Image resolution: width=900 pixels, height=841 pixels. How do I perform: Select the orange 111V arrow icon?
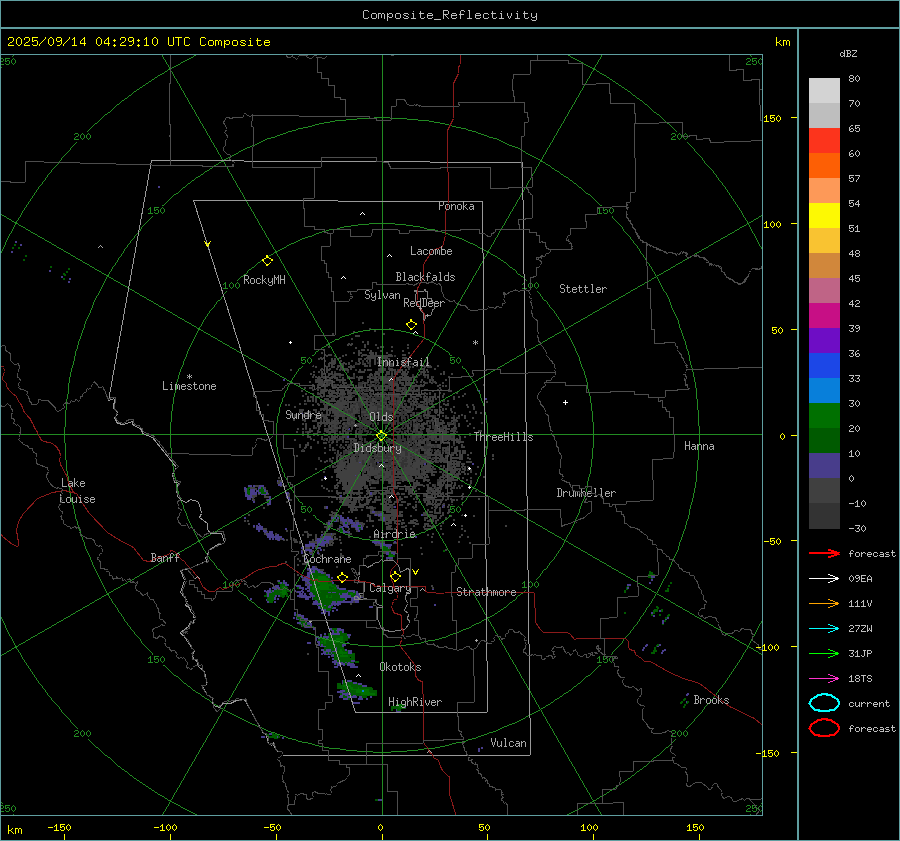pos(824,603)
